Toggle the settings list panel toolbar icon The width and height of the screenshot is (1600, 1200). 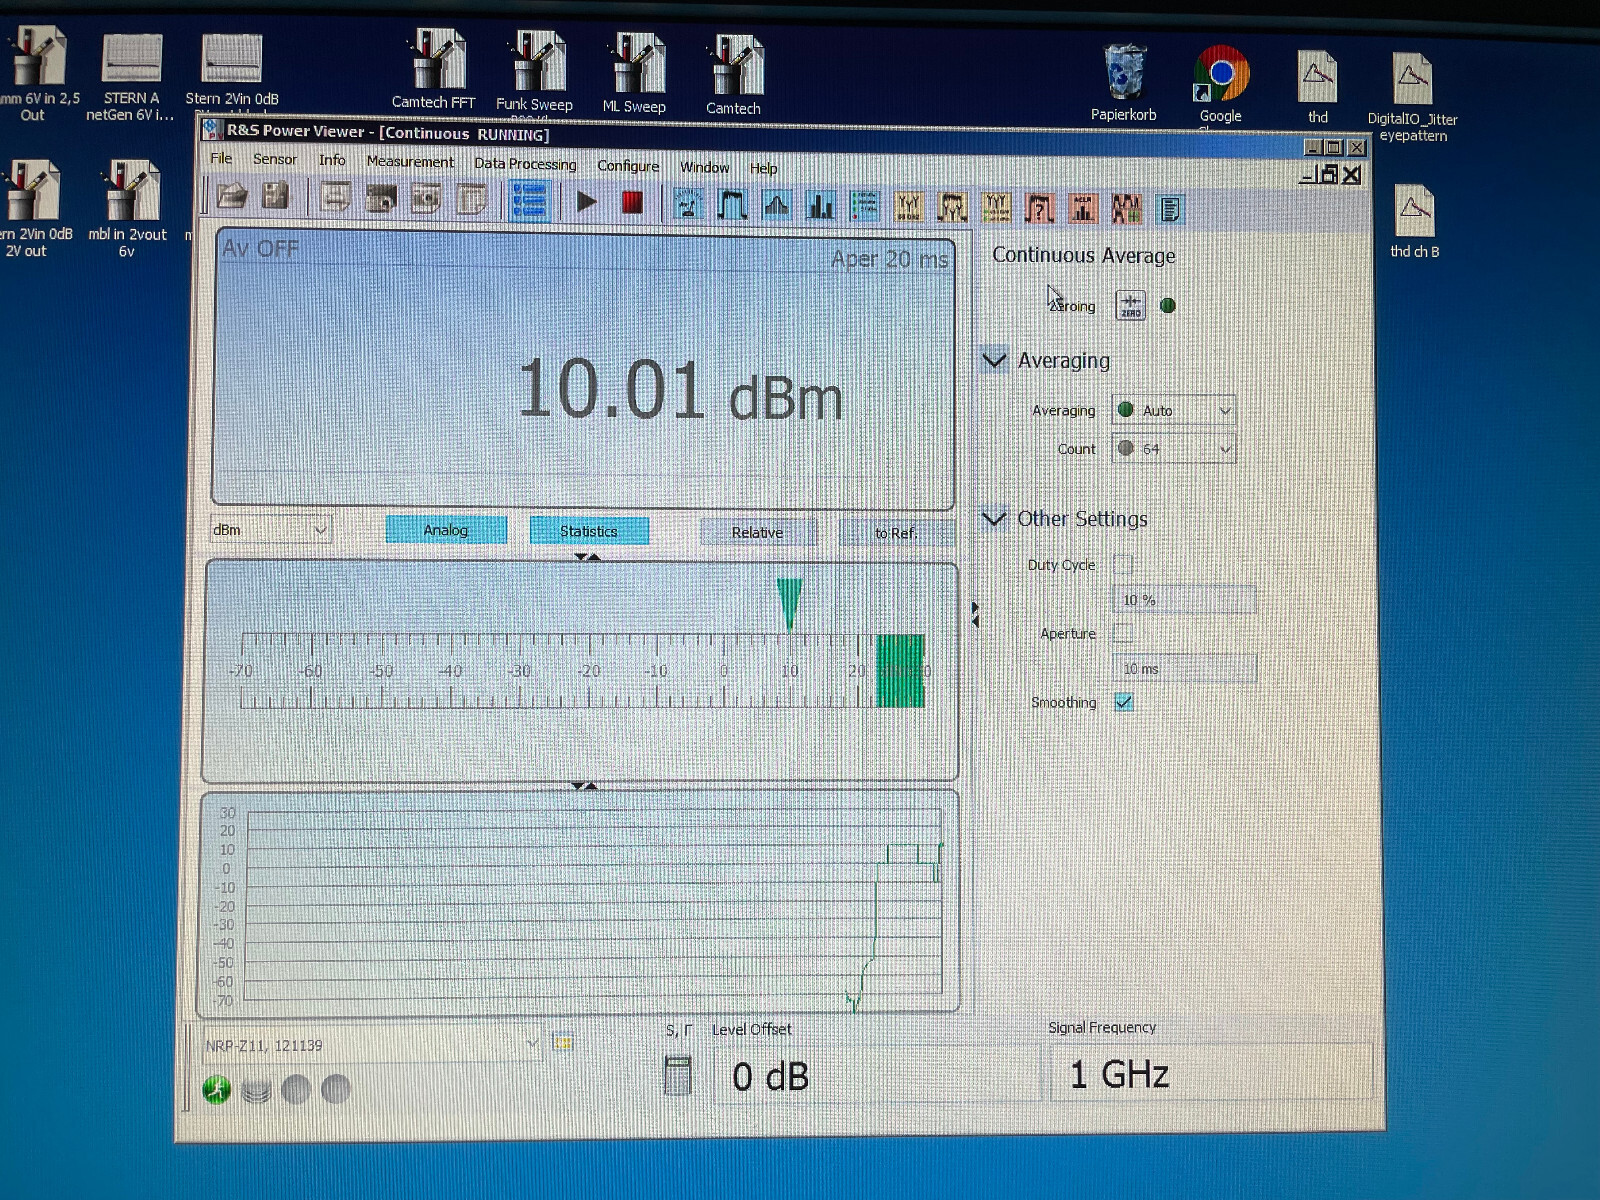(x=529, y=201)
